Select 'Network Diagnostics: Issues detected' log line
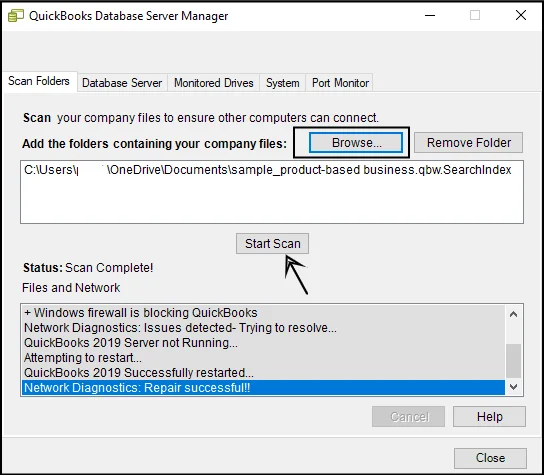 pyautogui.click(x=263, y=328)
